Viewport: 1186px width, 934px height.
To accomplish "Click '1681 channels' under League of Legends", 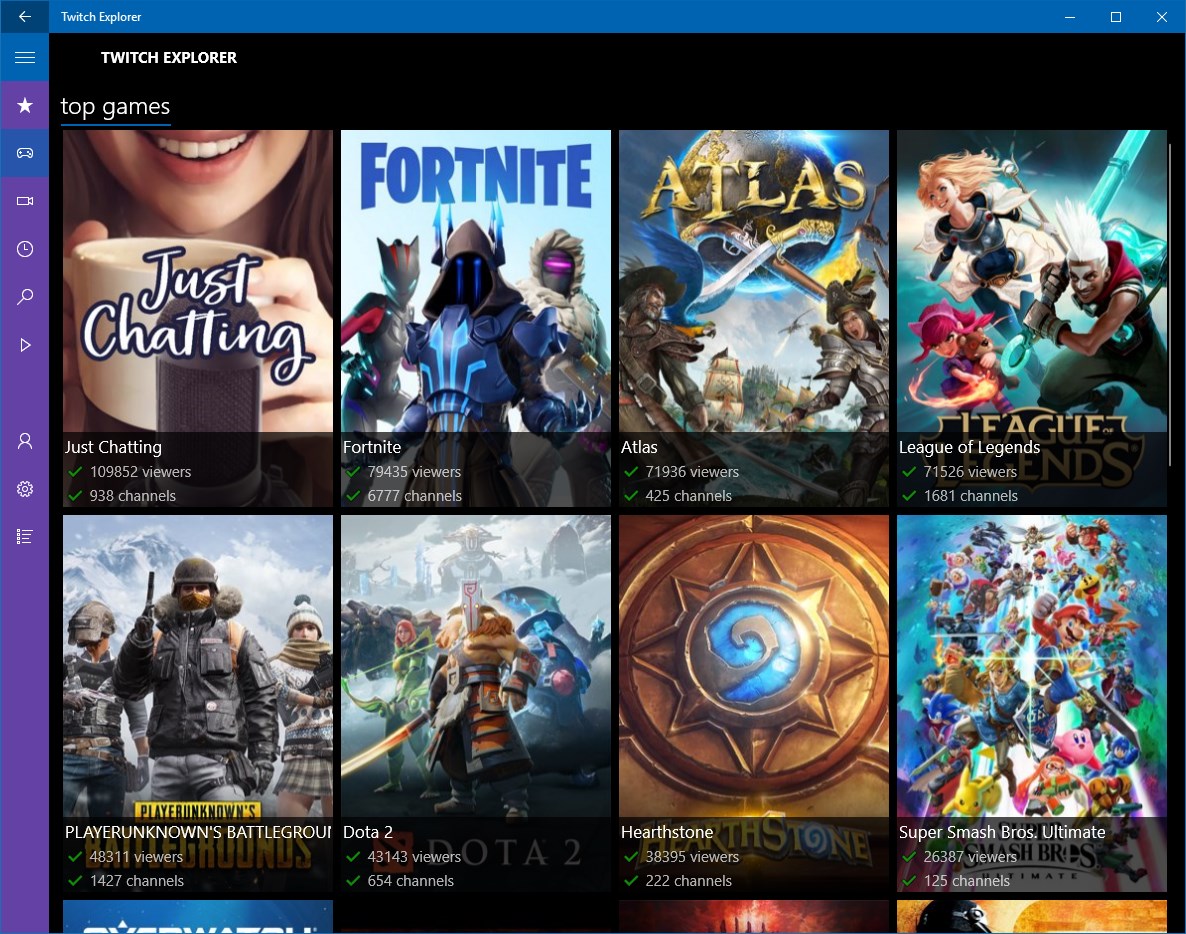I will click(x=970, y=496).
